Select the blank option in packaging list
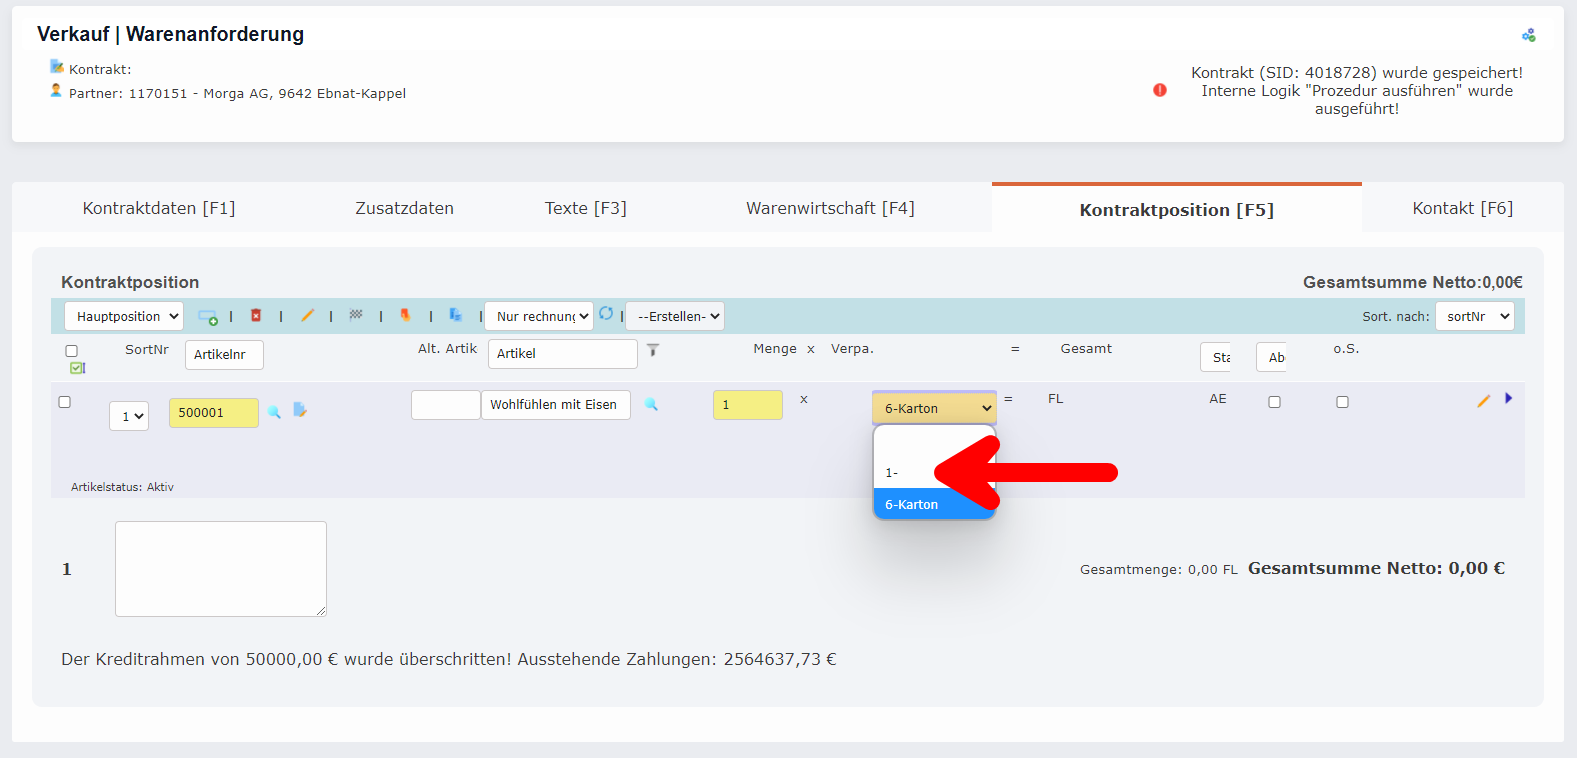1577x758 pixels. (x=935, y=442)
